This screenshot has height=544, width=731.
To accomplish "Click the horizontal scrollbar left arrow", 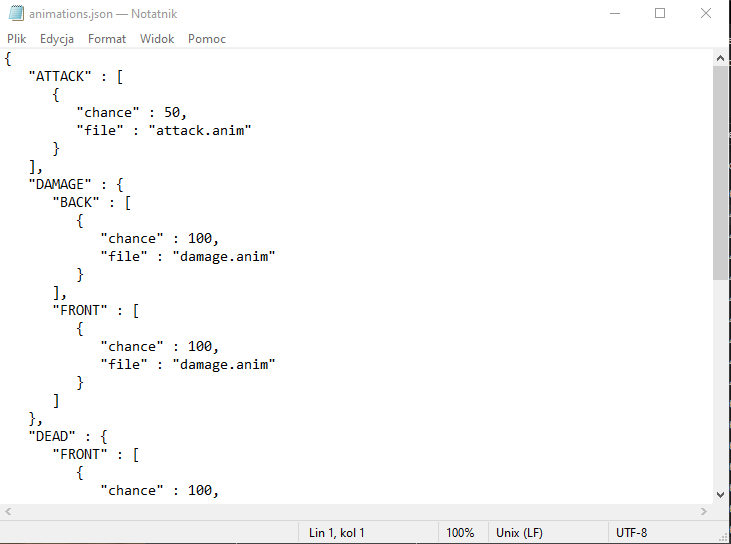I will pos(8,511).
